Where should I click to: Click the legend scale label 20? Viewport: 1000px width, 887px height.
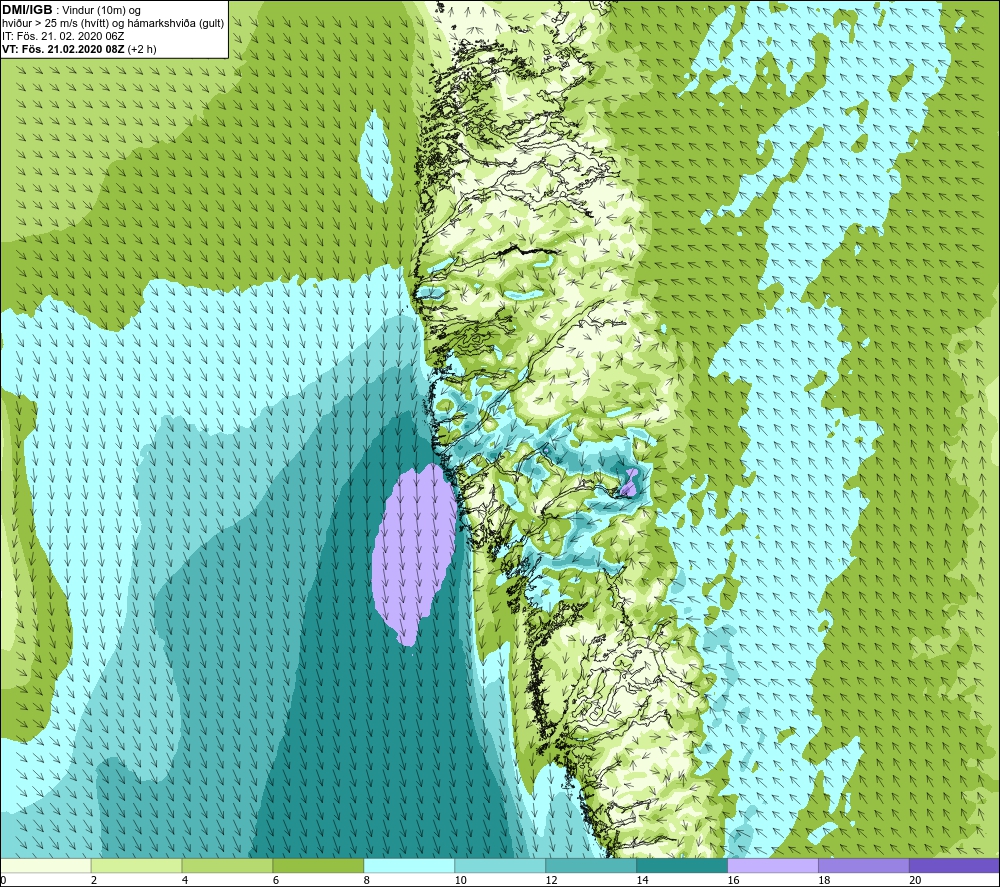[915, 880]
